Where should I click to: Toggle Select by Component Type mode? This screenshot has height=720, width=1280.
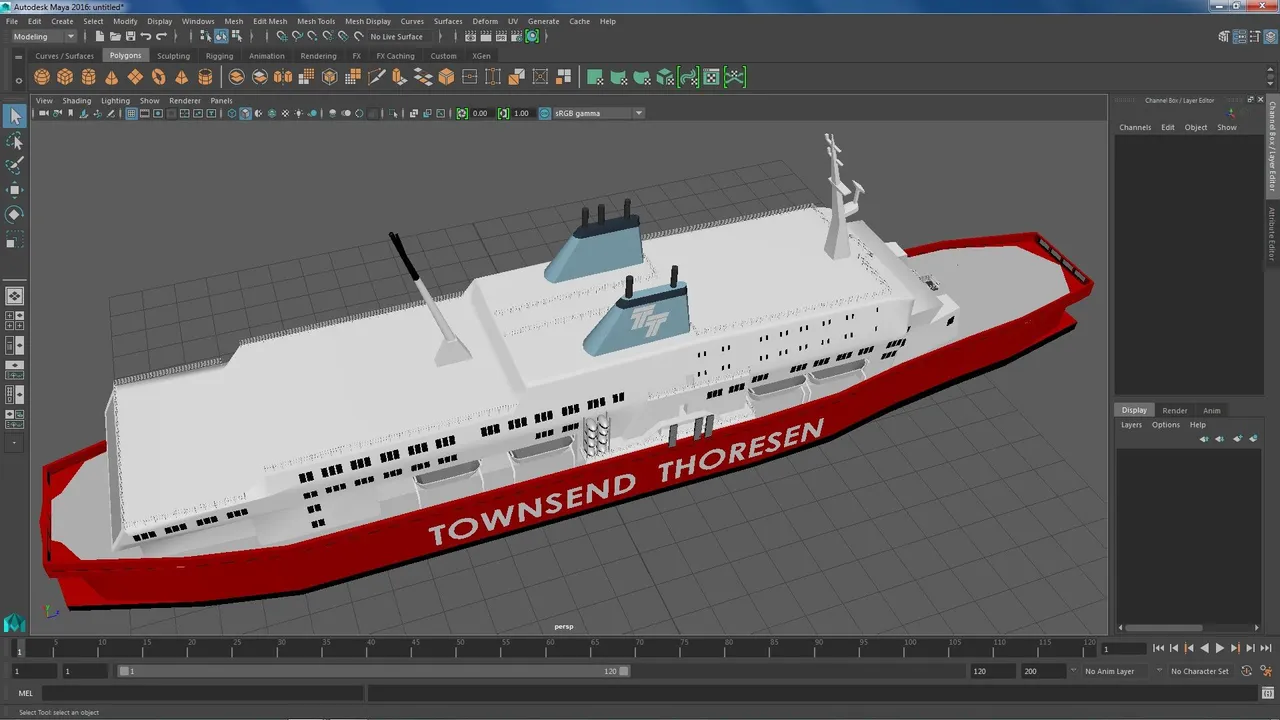tap(235, 36)
